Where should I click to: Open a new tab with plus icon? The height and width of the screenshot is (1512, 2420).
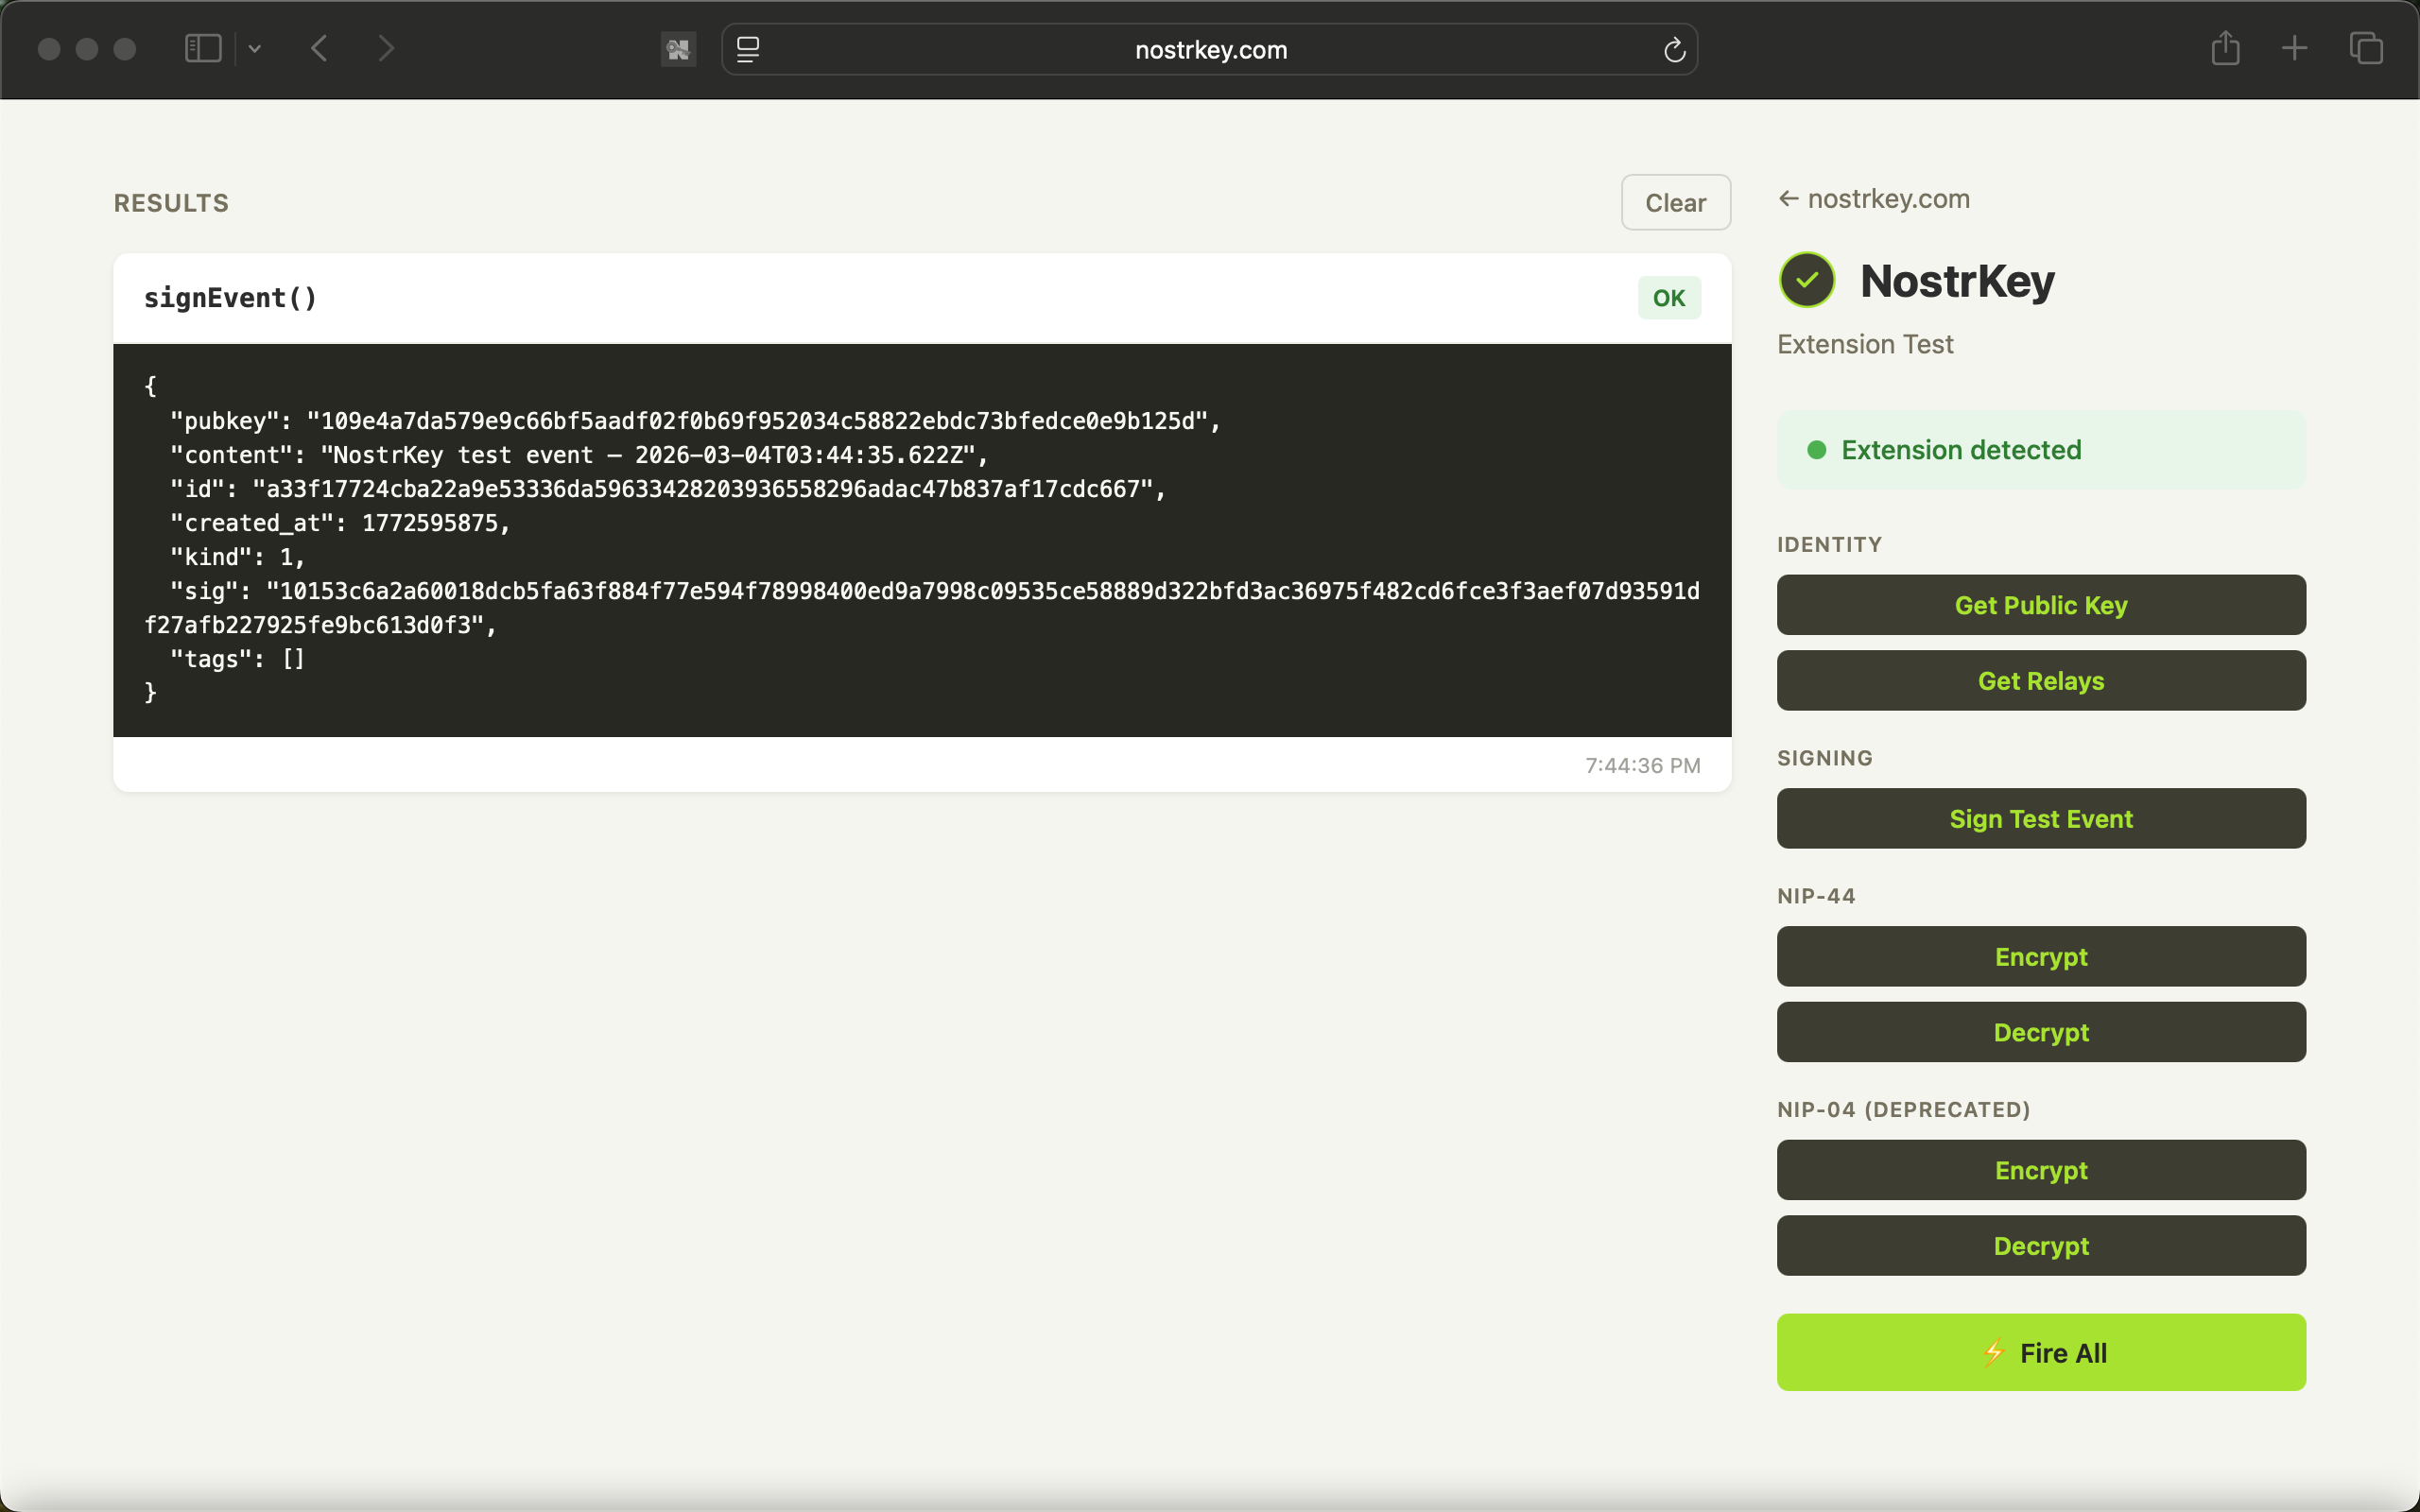[2294, 48]
